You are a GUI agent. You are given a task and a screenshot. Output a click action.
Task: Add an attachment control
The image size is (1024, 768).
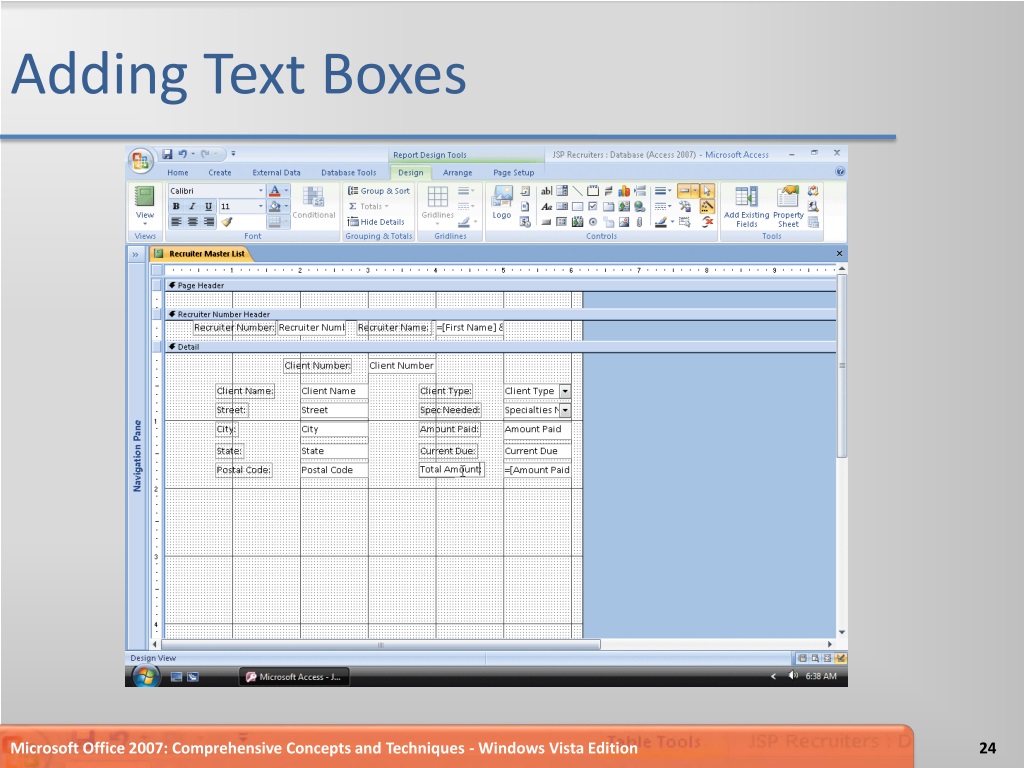click(640, 222)
